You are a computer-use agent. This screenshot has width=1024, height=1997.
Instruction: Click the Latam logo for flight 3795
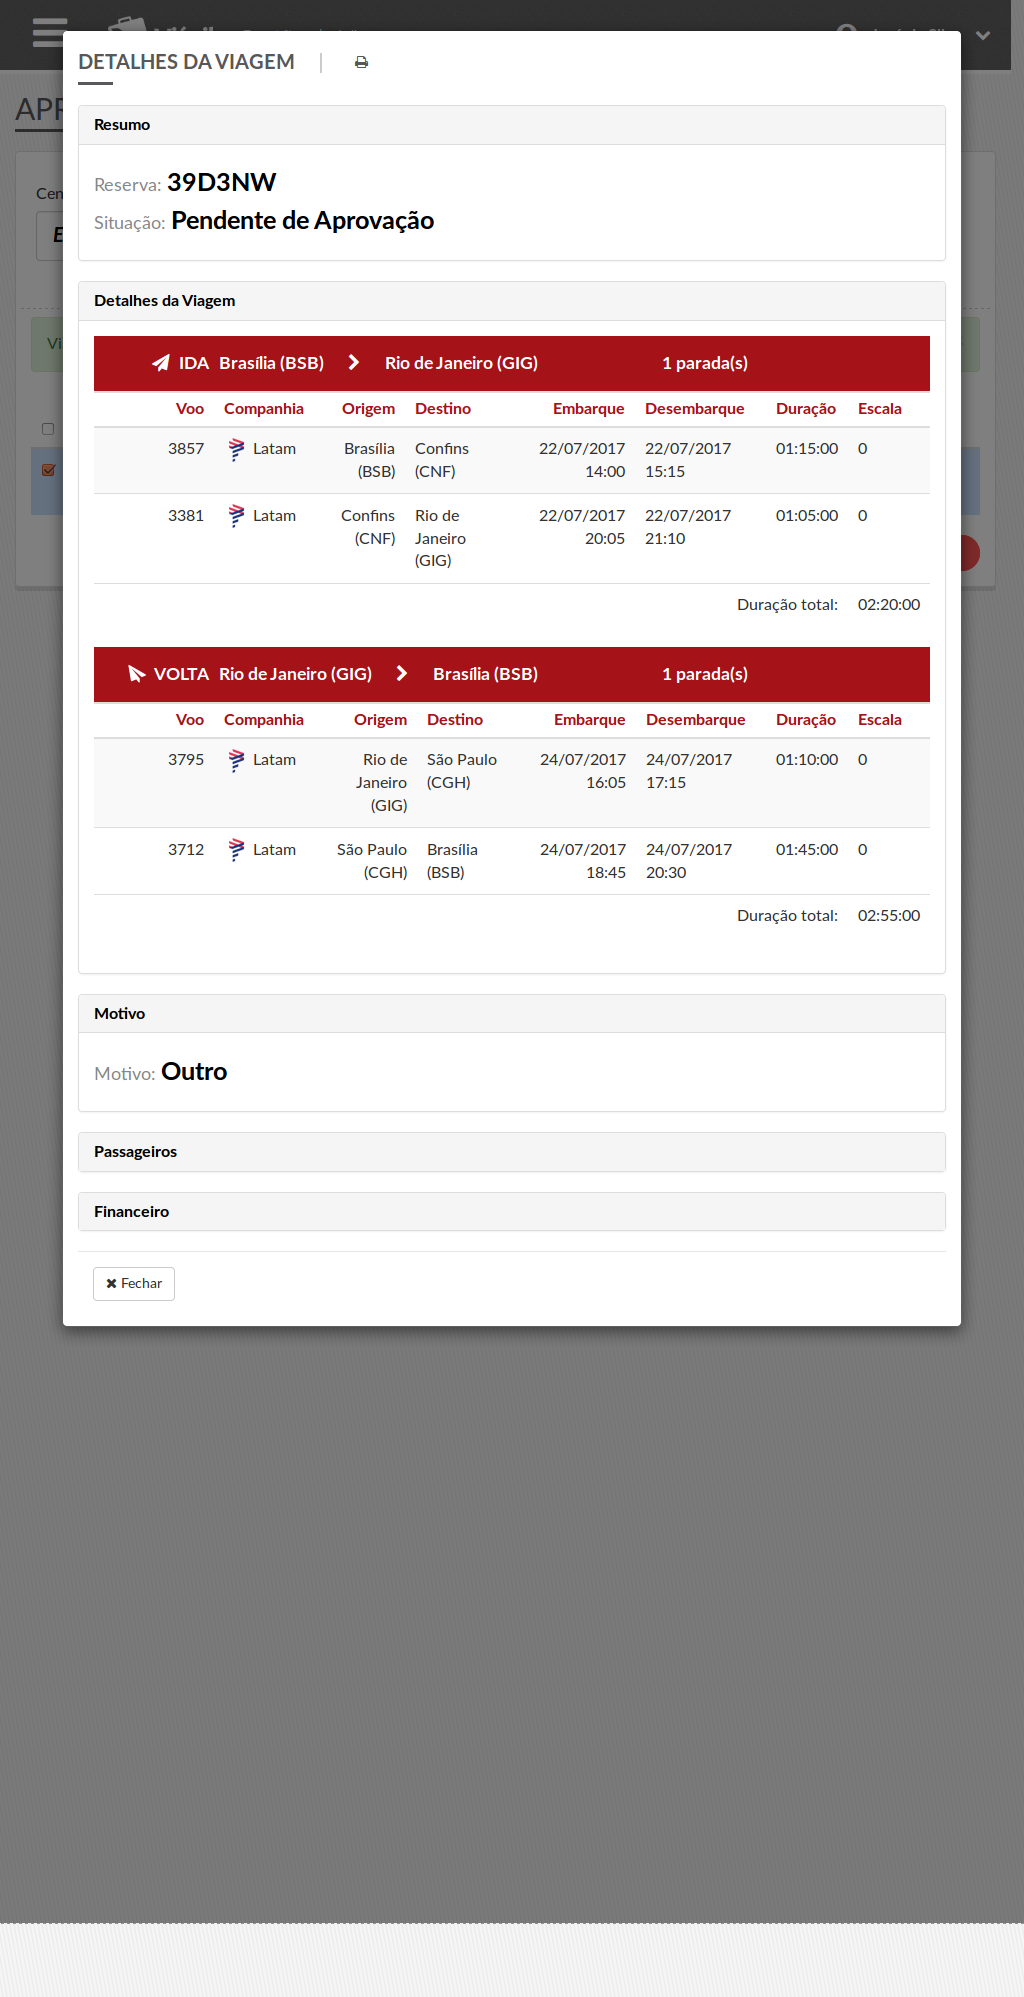click(236, 760)
